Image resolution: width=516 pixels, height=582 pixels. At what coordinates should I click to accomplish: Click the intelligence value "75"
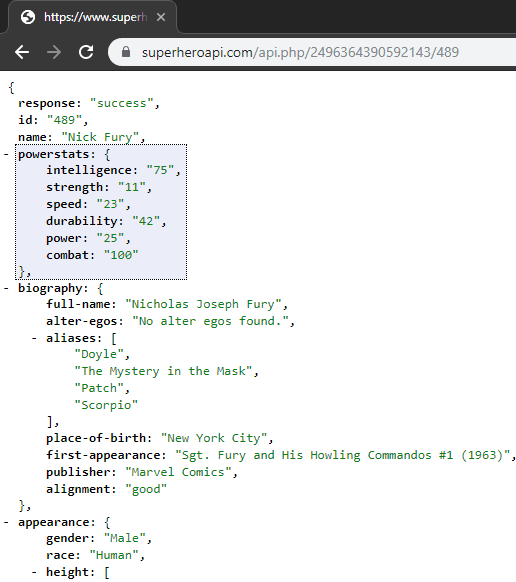[x=160, y=170]
